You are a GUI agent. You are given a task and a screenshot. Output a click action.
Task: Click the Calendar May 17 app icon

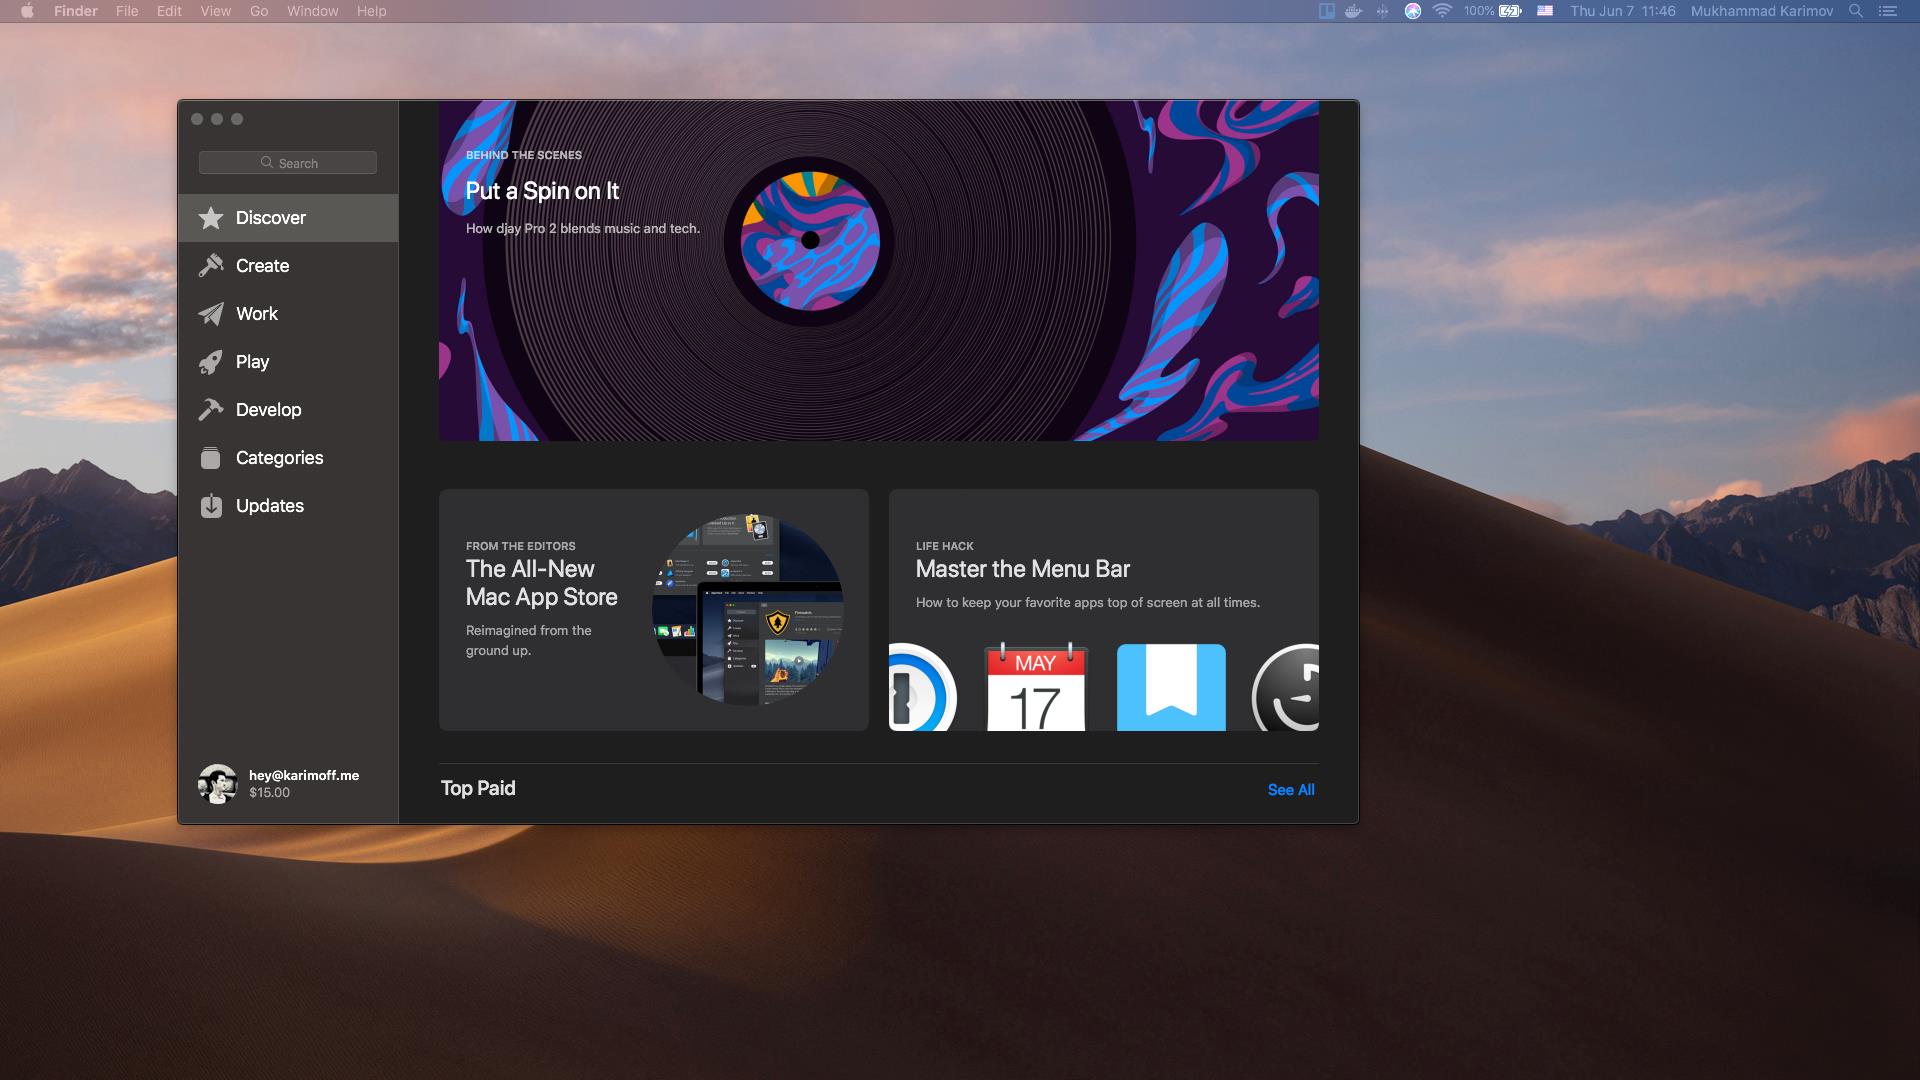tap(1036, 687)
